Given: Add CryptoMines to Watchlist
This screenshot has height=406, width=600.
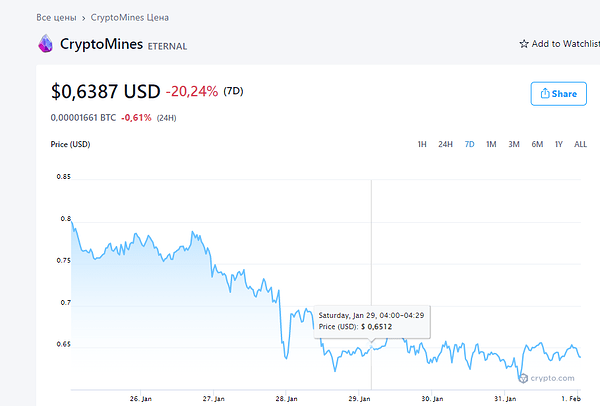Looking at the screenshot, I should click(559, 44).
